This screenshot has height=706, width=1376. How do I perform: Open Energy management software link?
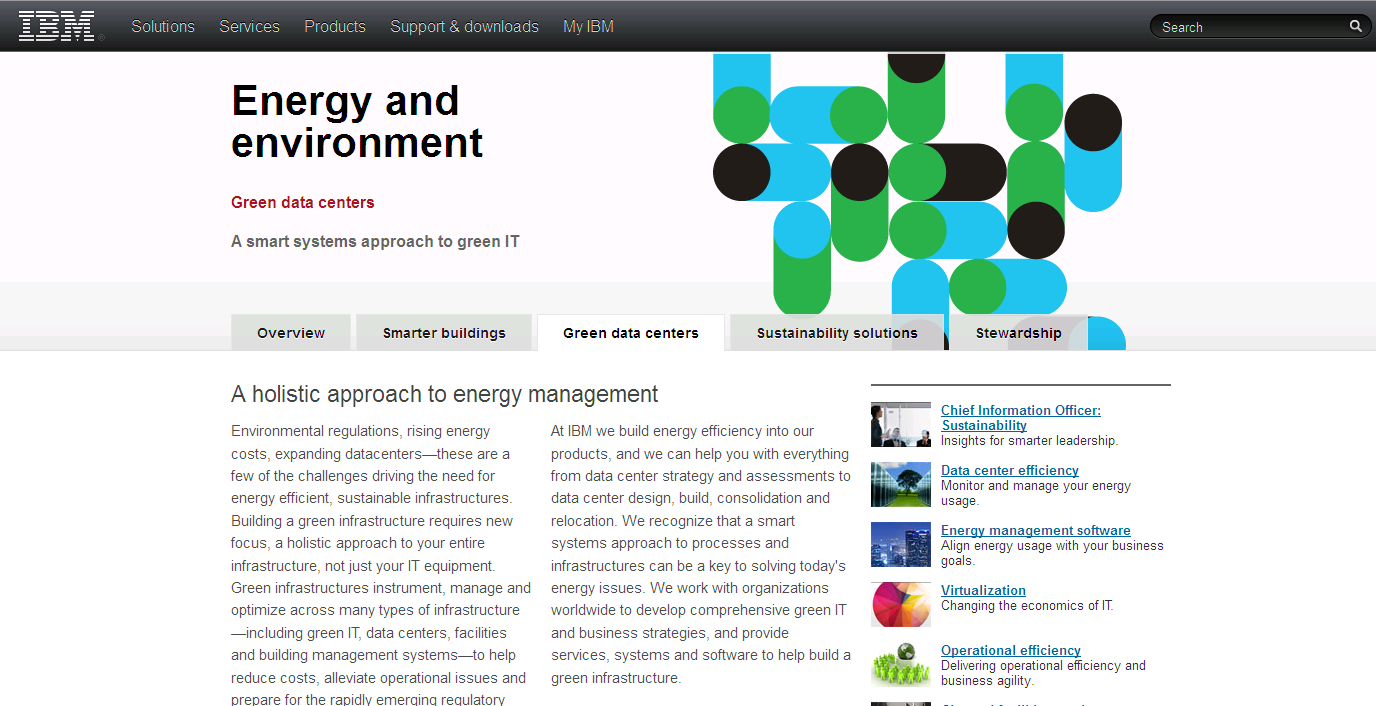1036,530
